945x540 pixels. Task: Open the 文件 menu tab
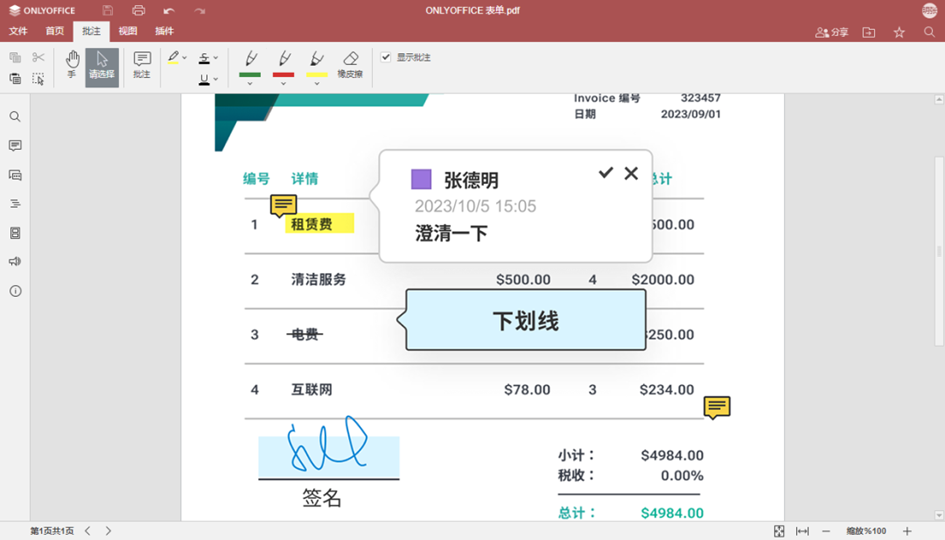[18, 31]
